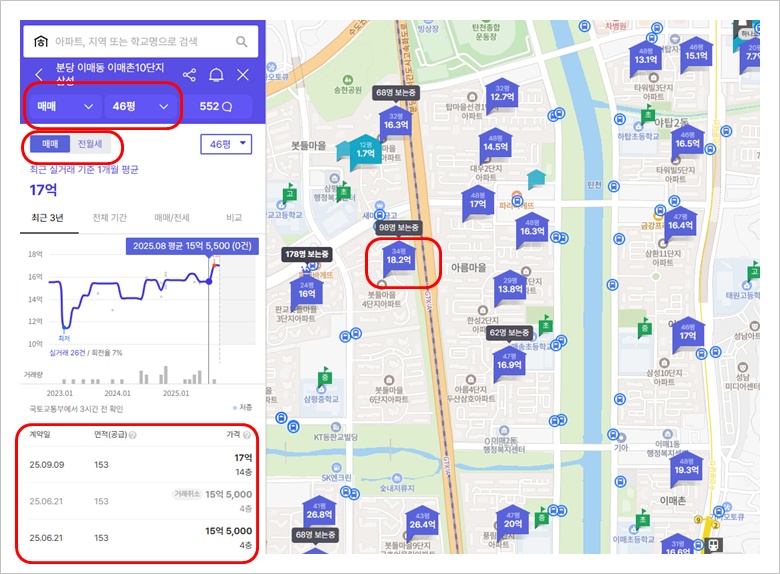Open the 매매/전세 tab
The height and width of the screenshot is (574, 780).
(173, 217)
